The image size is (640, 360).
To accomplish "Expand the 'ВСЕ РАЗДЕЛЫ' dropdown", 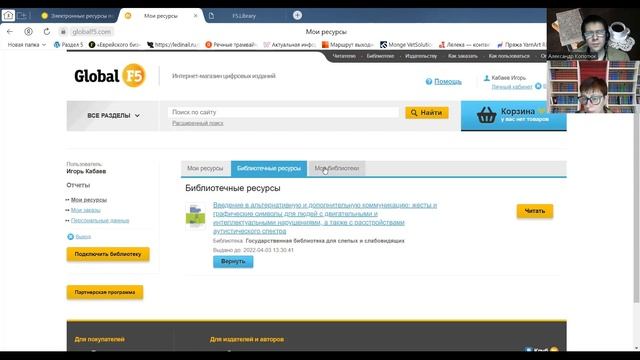I will coord(113,116).
